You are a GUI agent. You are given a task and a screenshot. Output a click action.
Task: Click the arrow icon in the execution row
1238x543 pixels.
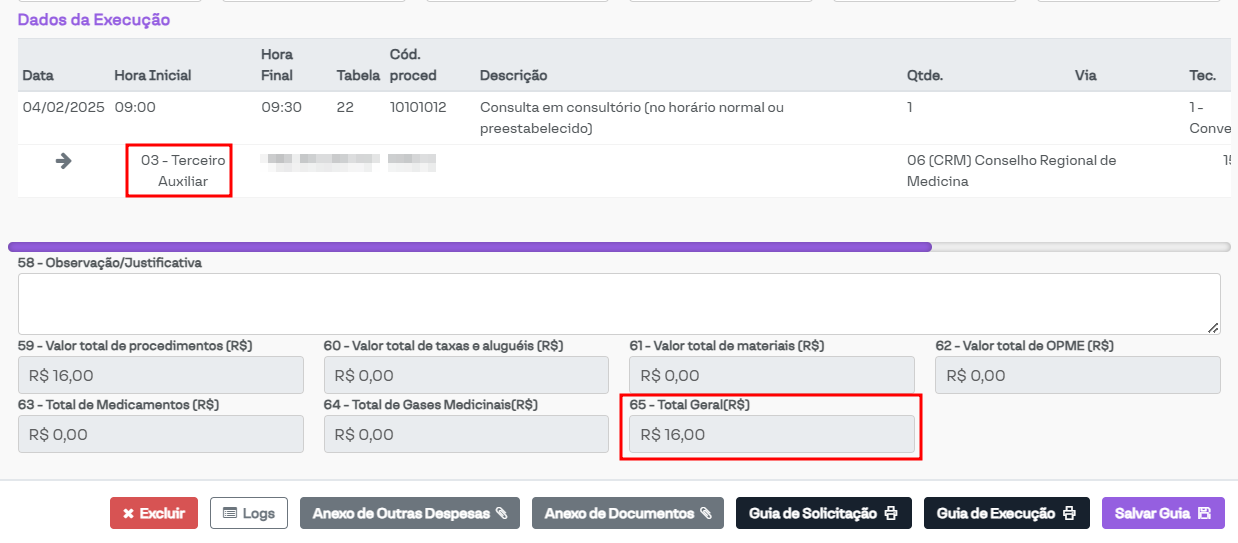click(x=63, y=161)
